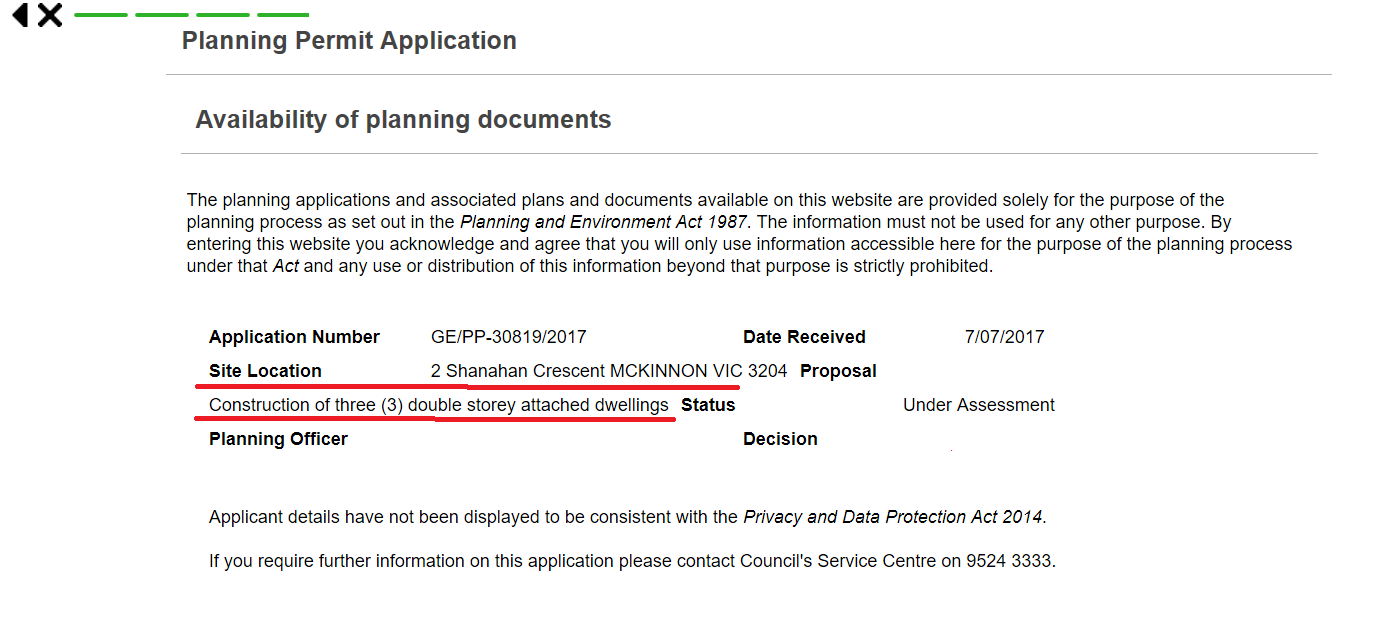Image resolution: width=1399 pixels, height=630 pixels.
Task: Click the fourth green progress segment
Action: 283,15
